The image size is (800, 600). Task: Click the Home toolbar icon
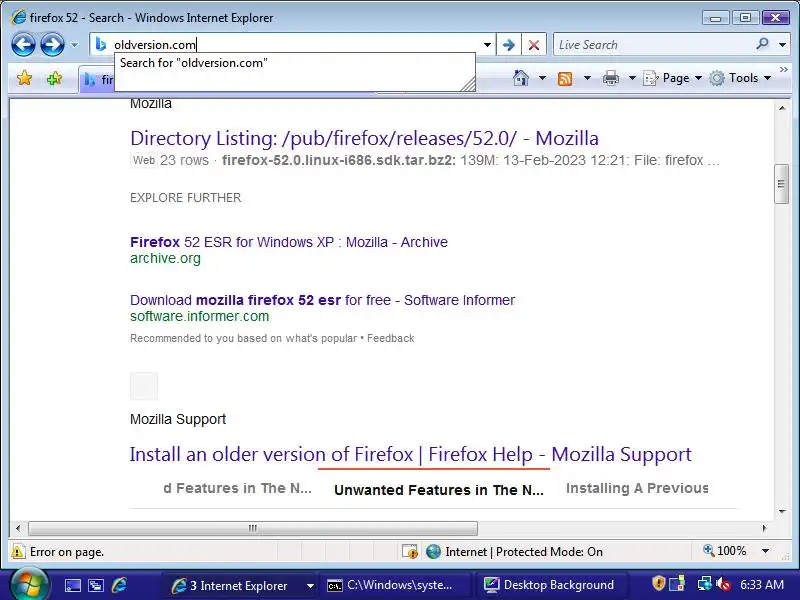tap(521, 78)
